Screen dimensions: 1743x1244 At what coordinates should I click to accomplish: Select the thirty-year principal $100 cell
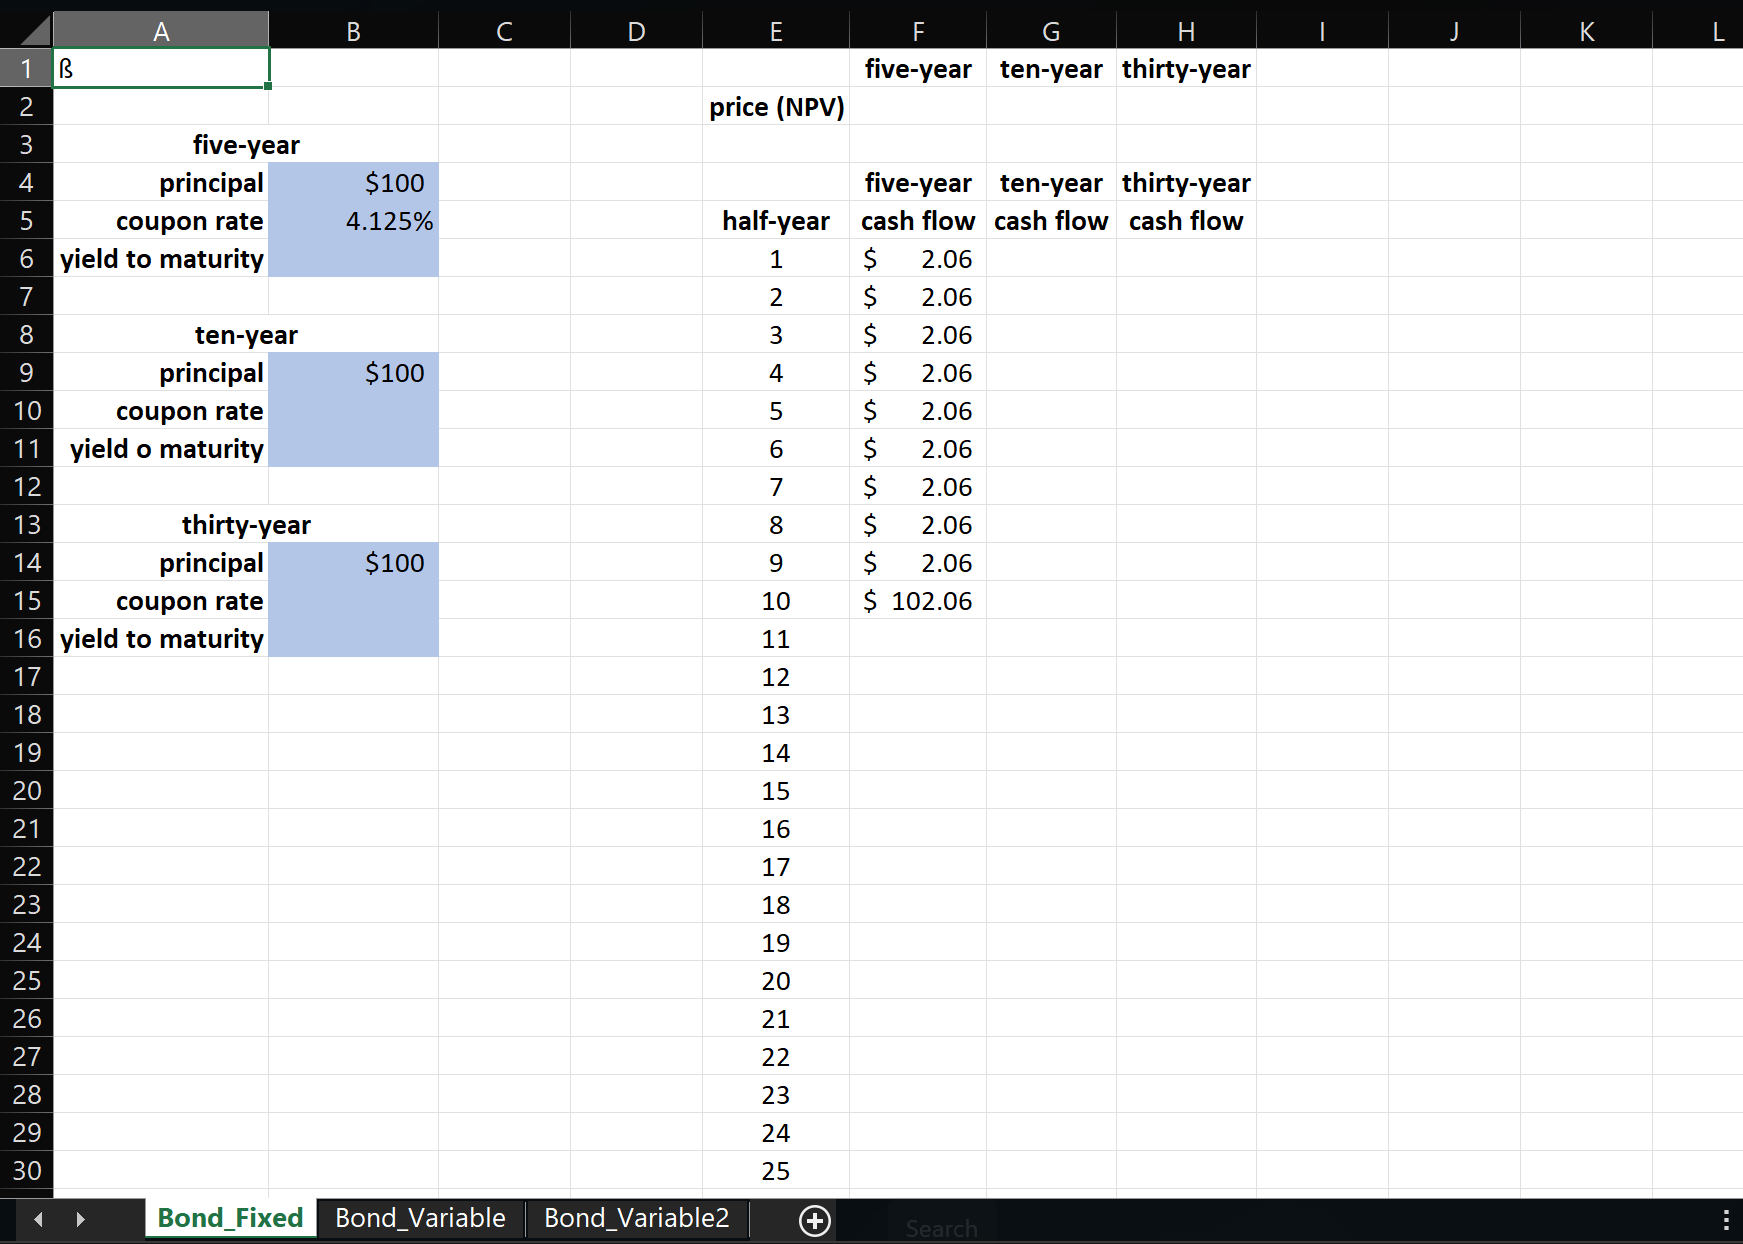[353, 563]
